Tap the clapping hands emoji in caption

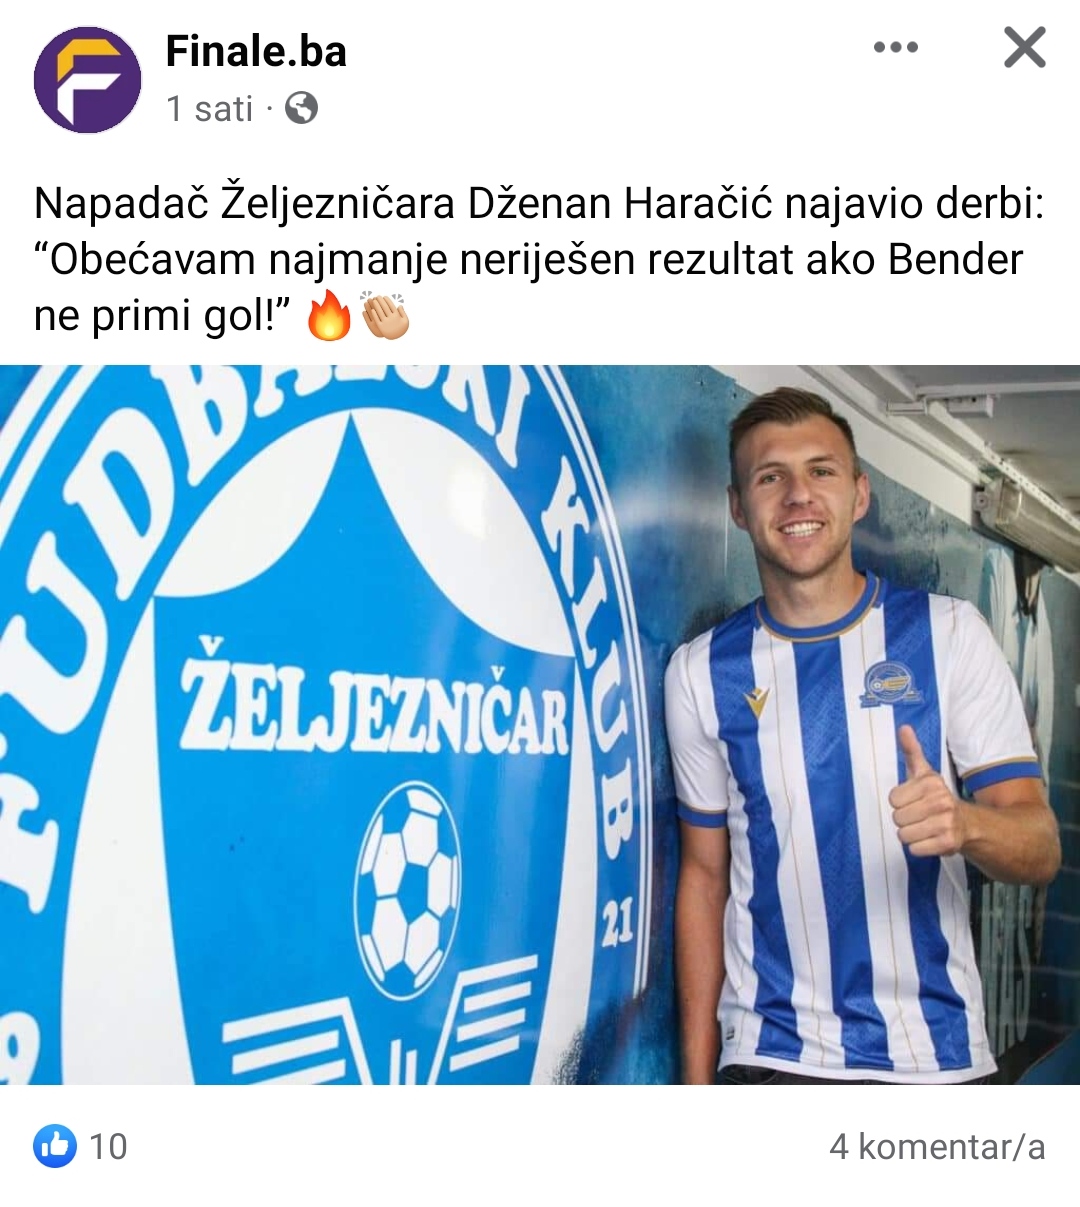pos(386,316)
